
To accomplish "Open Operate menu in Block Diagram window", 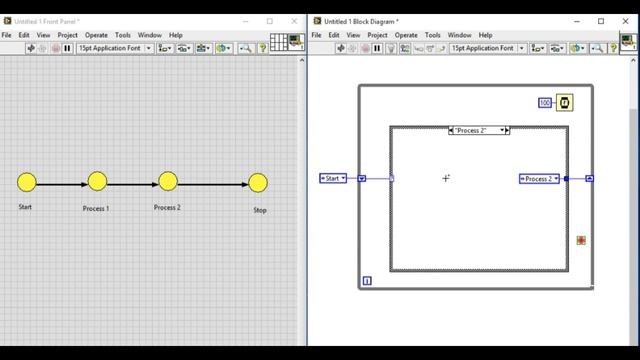I will (x=406, y=35).
